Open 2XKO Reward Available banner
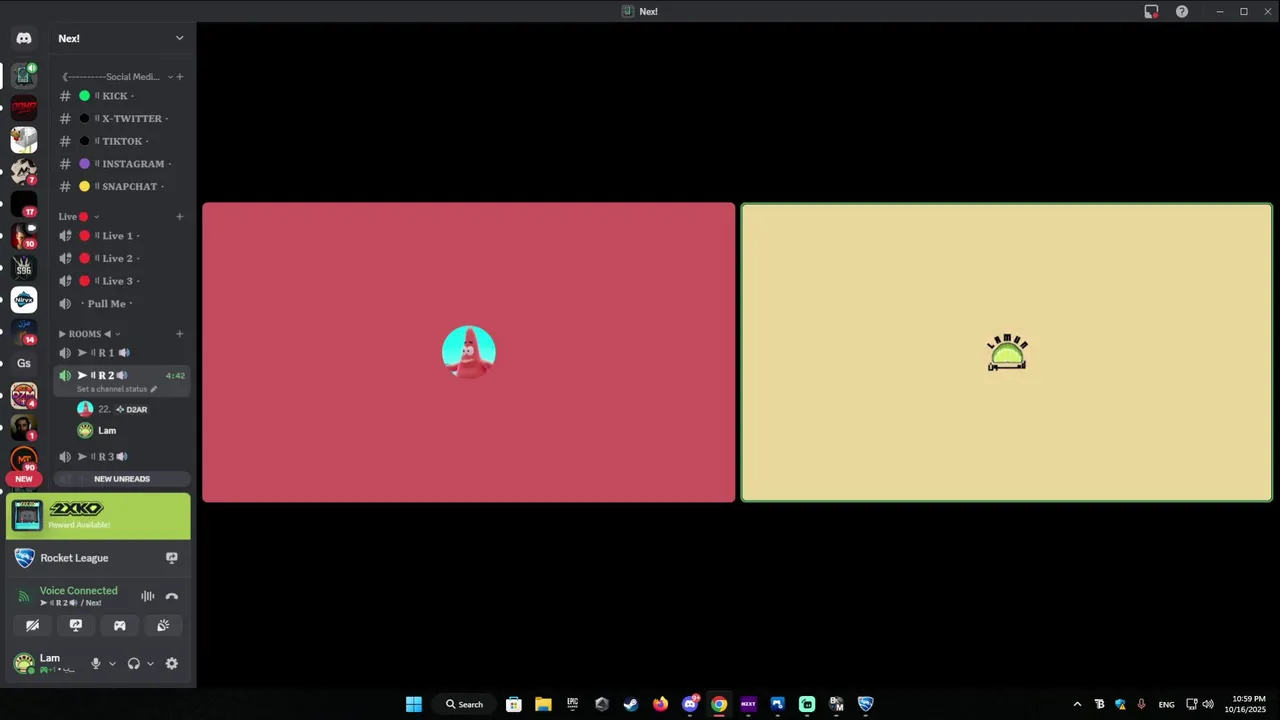1280x720 pixels. pos(98,516)
